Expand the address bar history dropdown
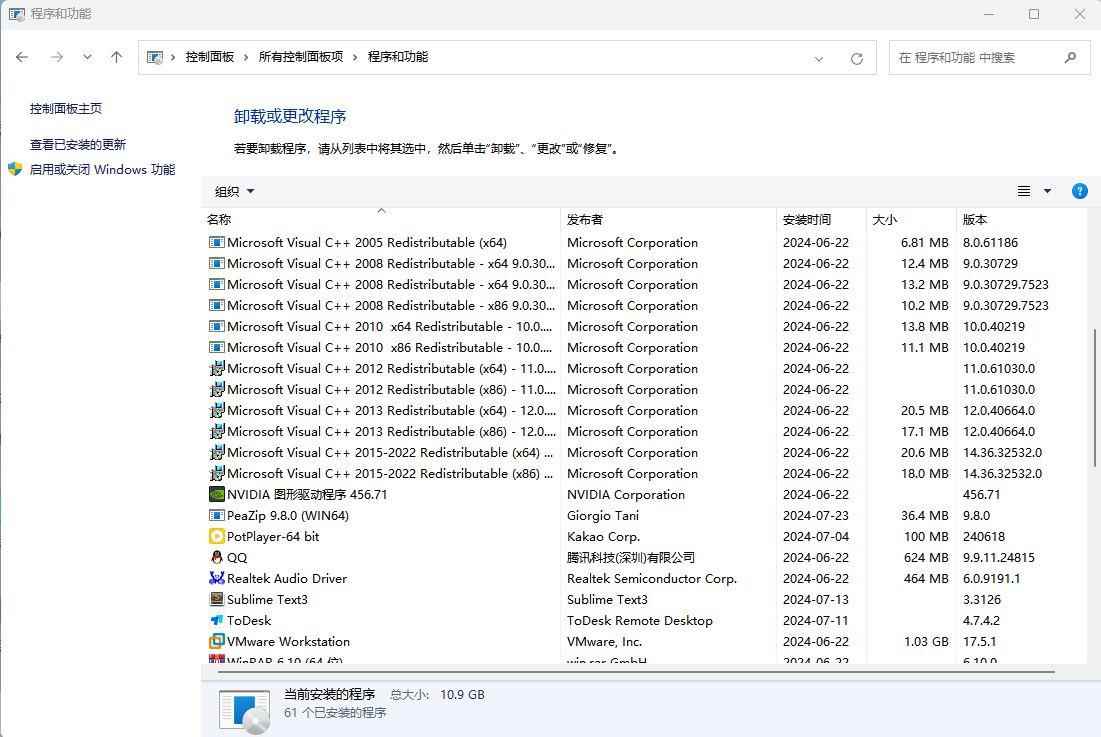 click(x=819, y=59)
